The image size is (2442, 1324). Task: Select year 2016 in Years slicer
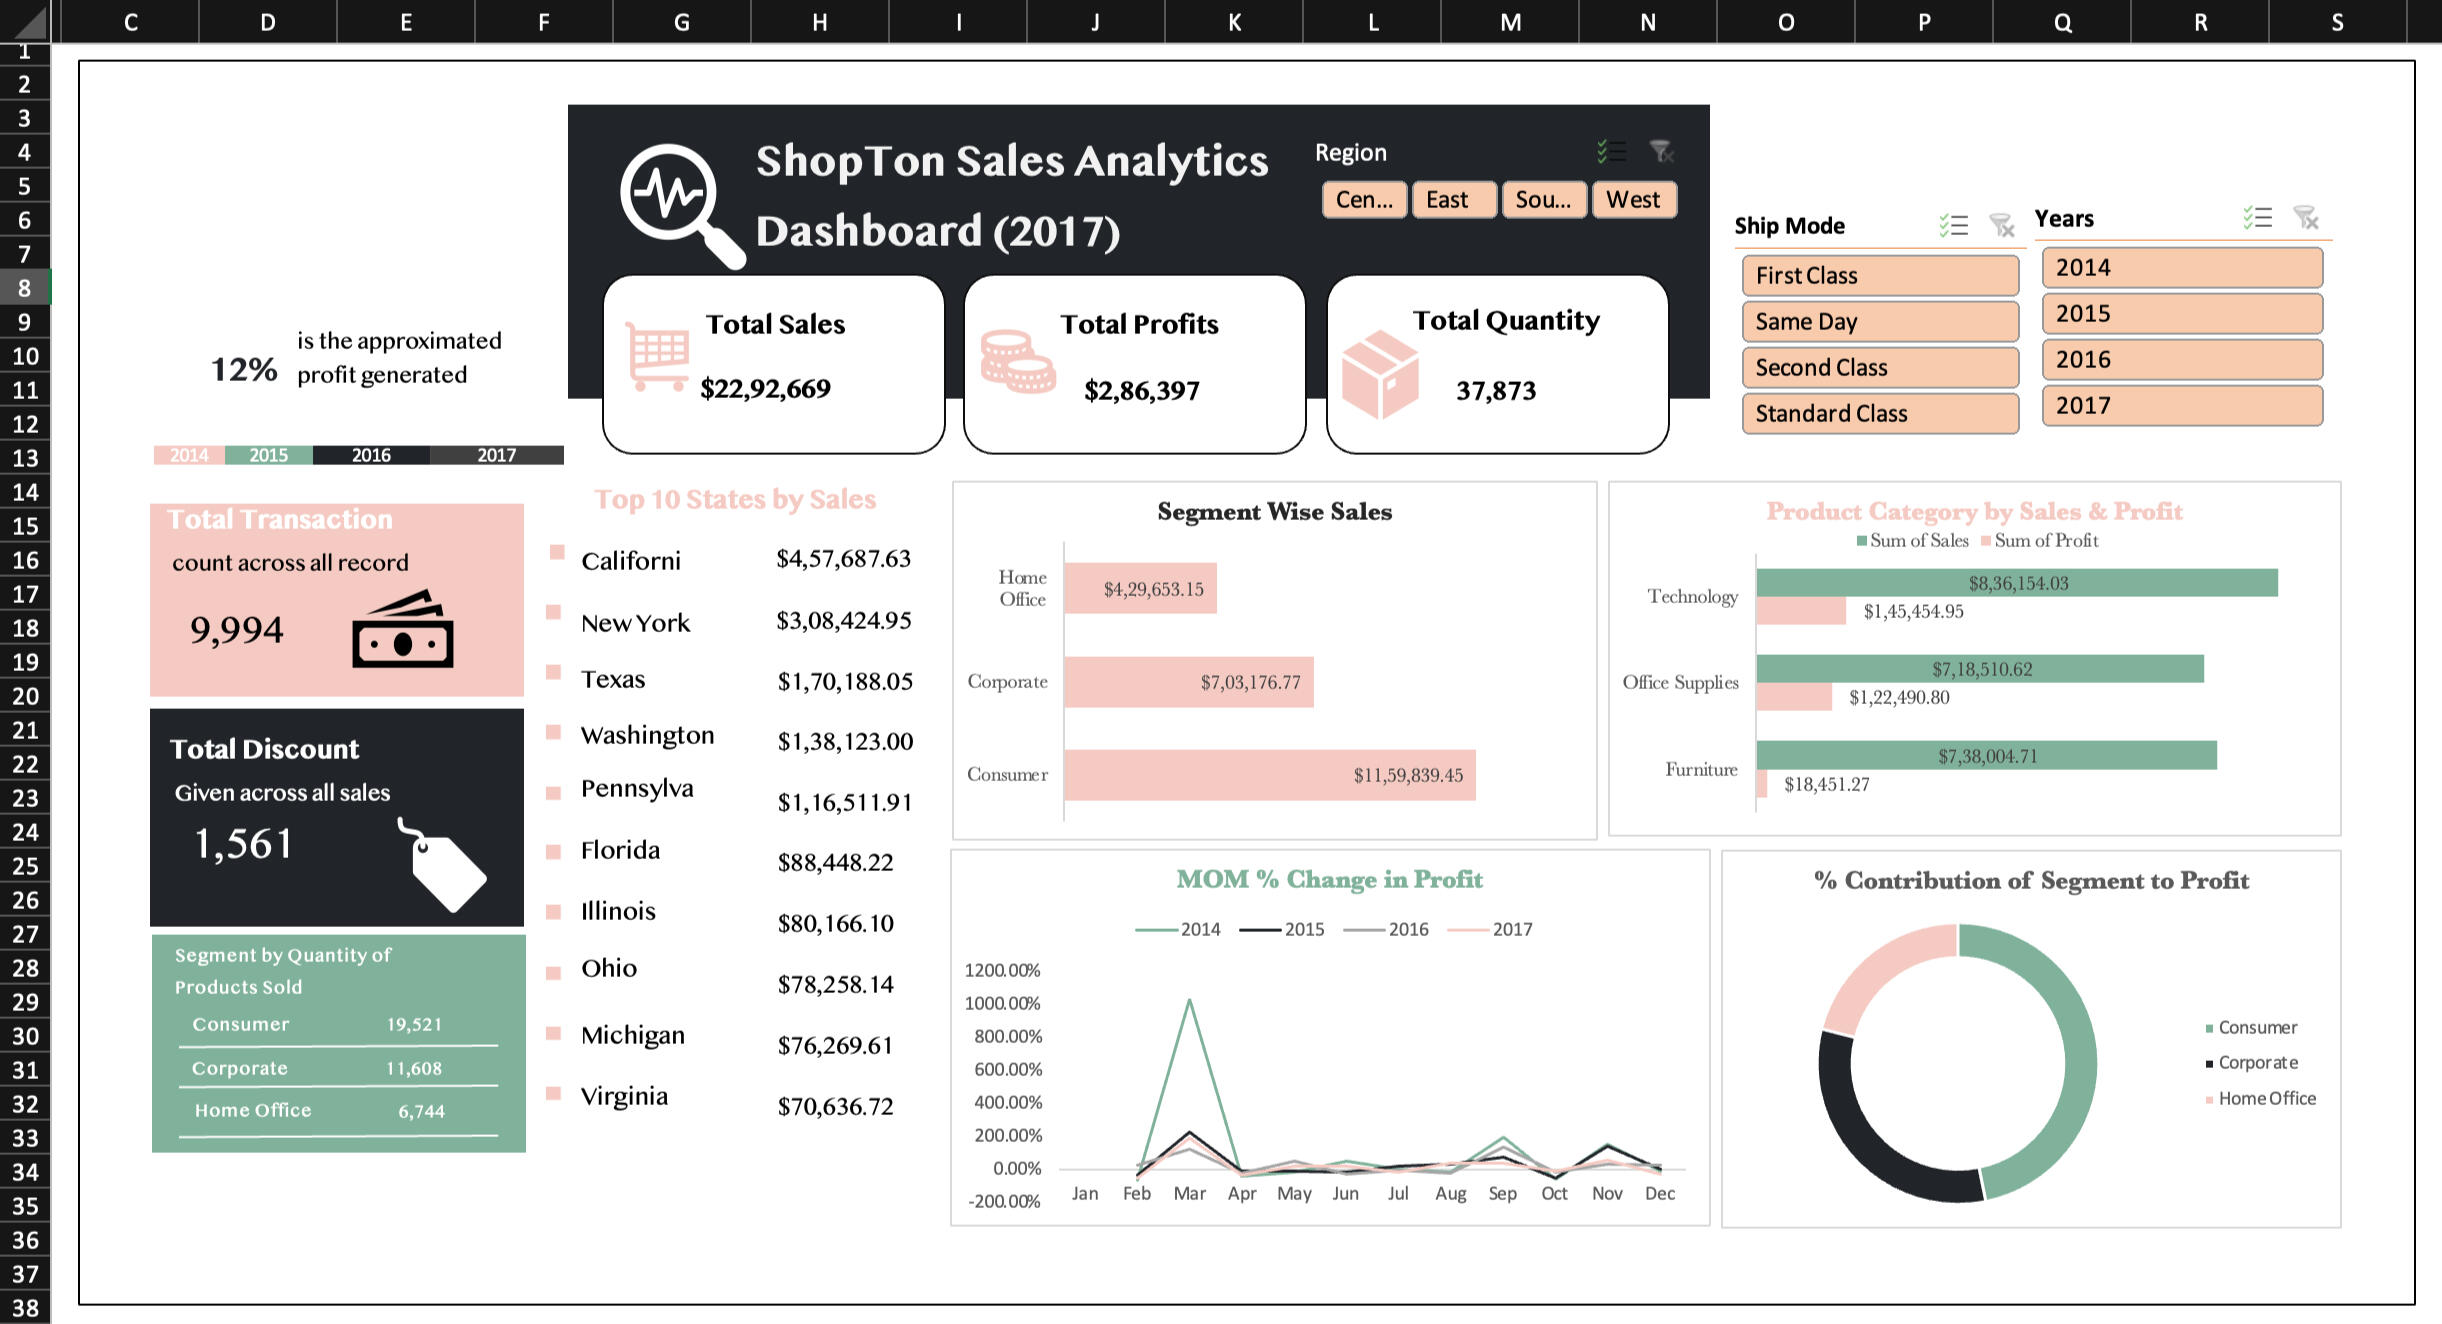click(x=2181, y=360)
